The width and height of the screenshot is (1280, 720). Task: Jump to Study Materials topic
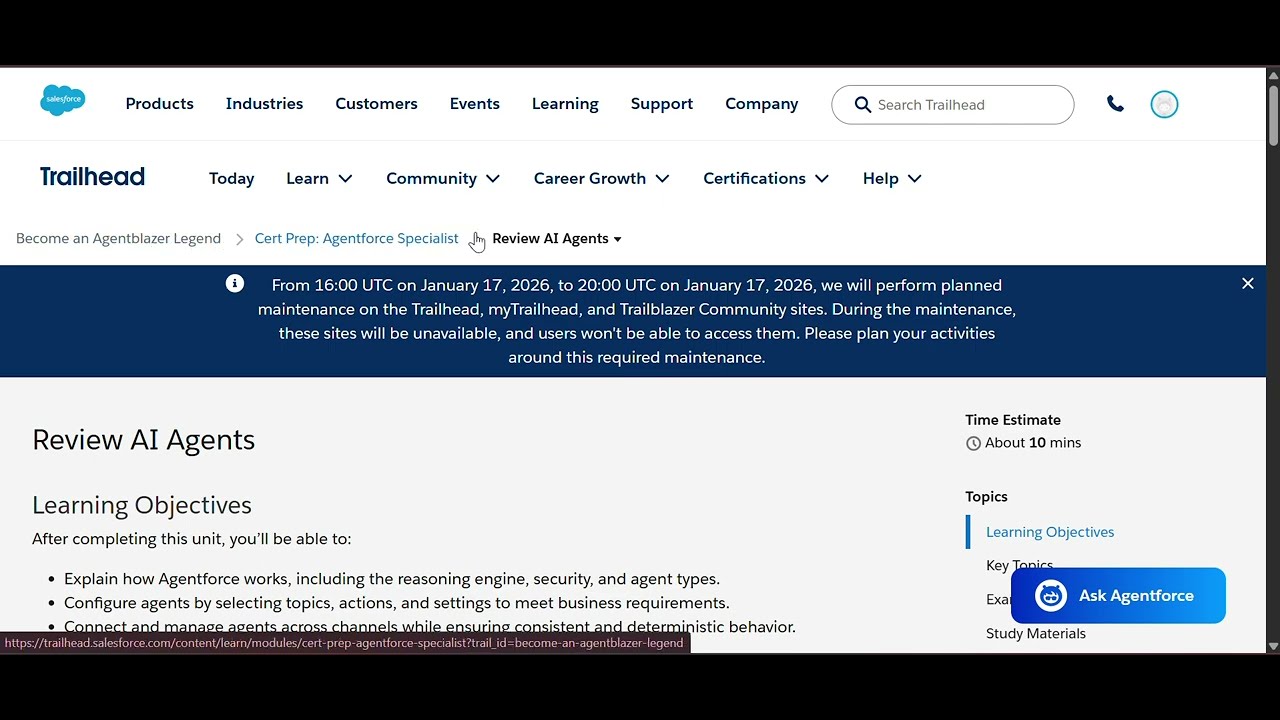pyautogui.click(x=1036, y=633)
